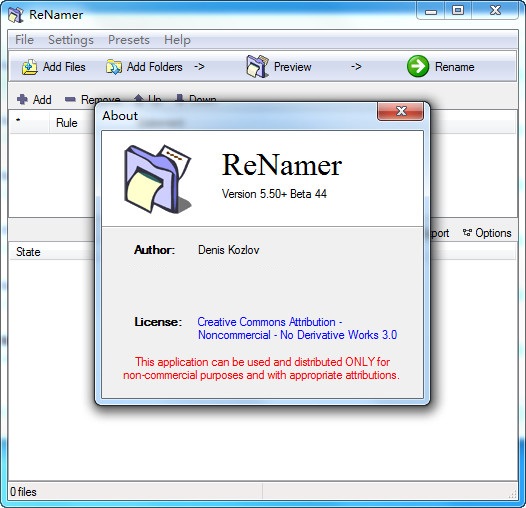
Task: Maximize the ReNamer window
Action: pos(458,11)
